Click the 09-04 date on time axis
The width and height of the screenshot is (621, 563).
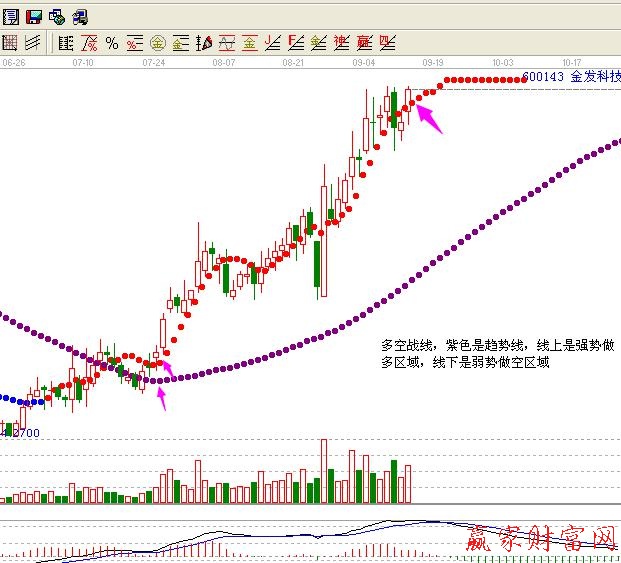tap(364, 62)
